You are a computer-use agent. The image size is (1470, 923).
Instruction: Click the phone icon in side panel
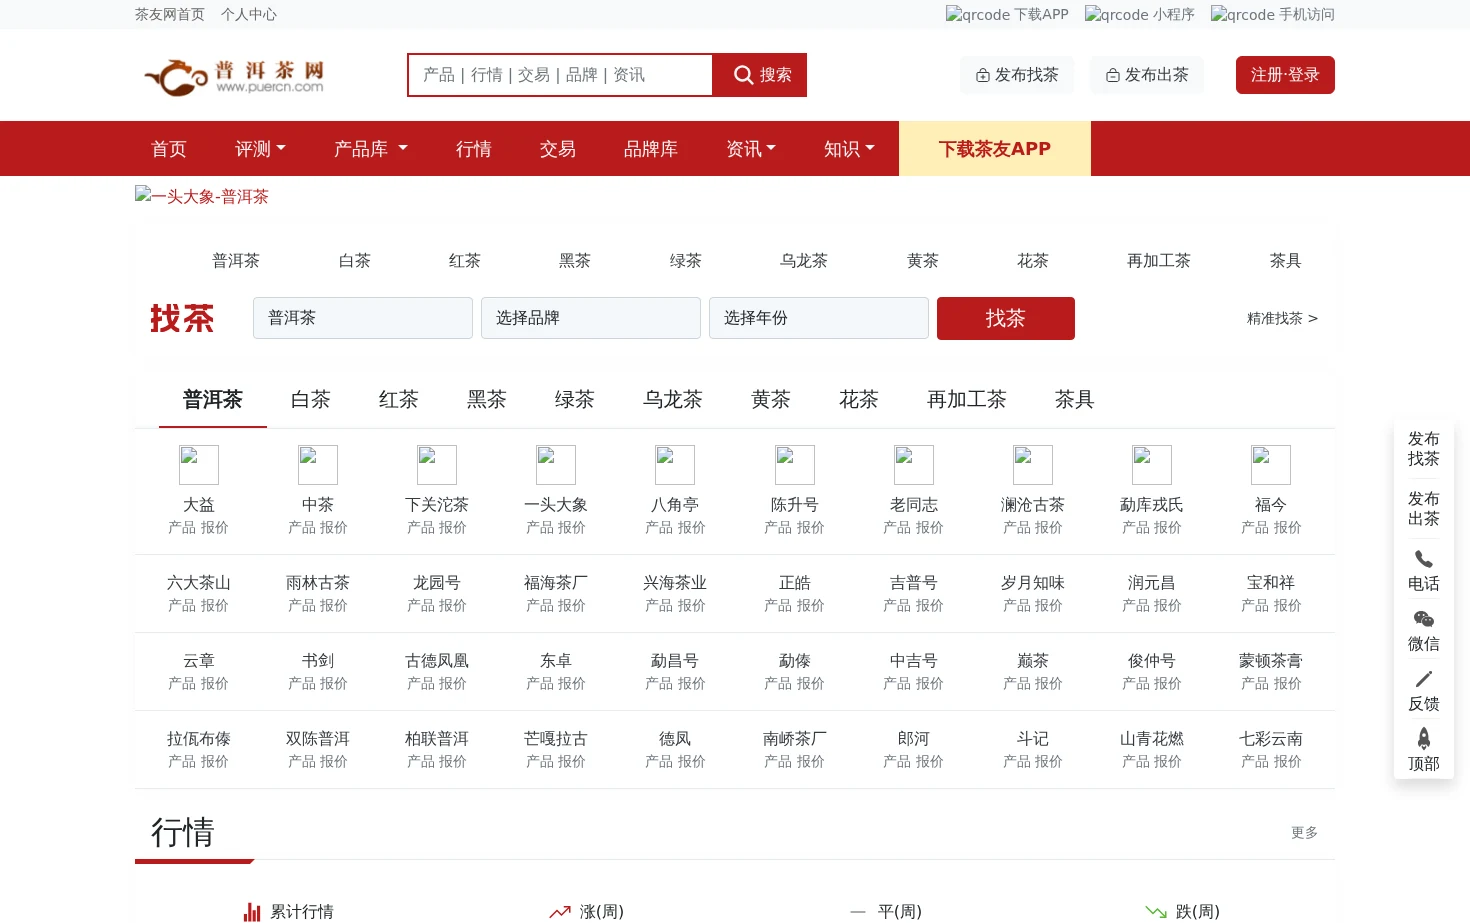coord(1424,559)
